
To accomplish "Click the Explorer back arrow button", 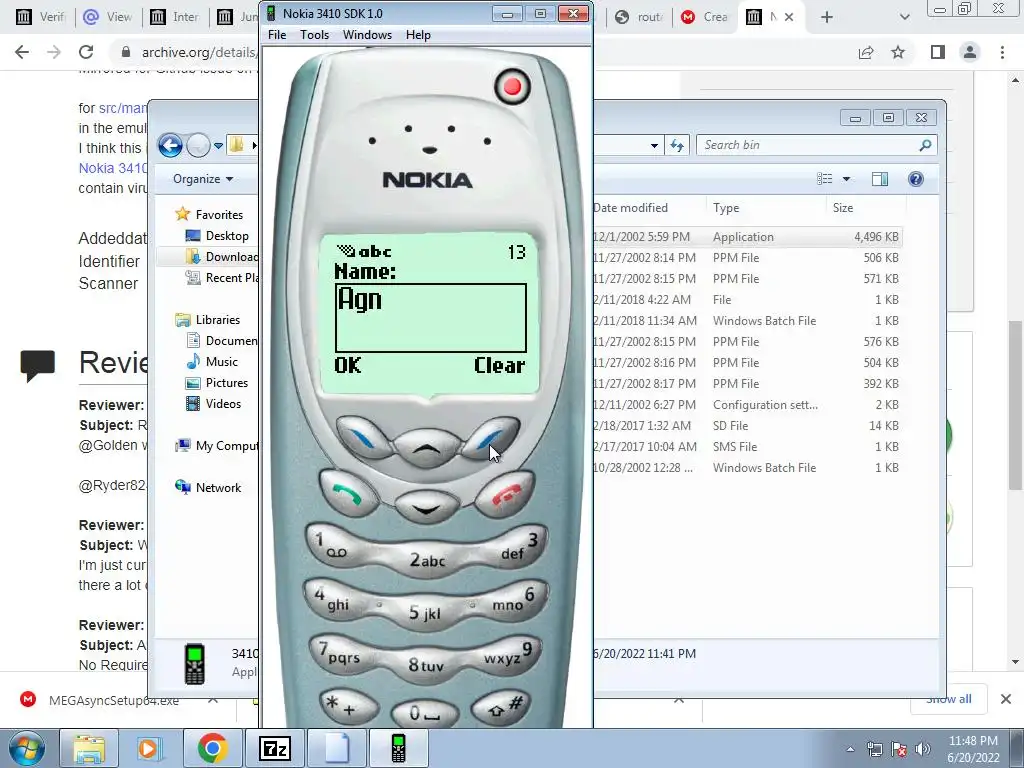I will (170, 145).
